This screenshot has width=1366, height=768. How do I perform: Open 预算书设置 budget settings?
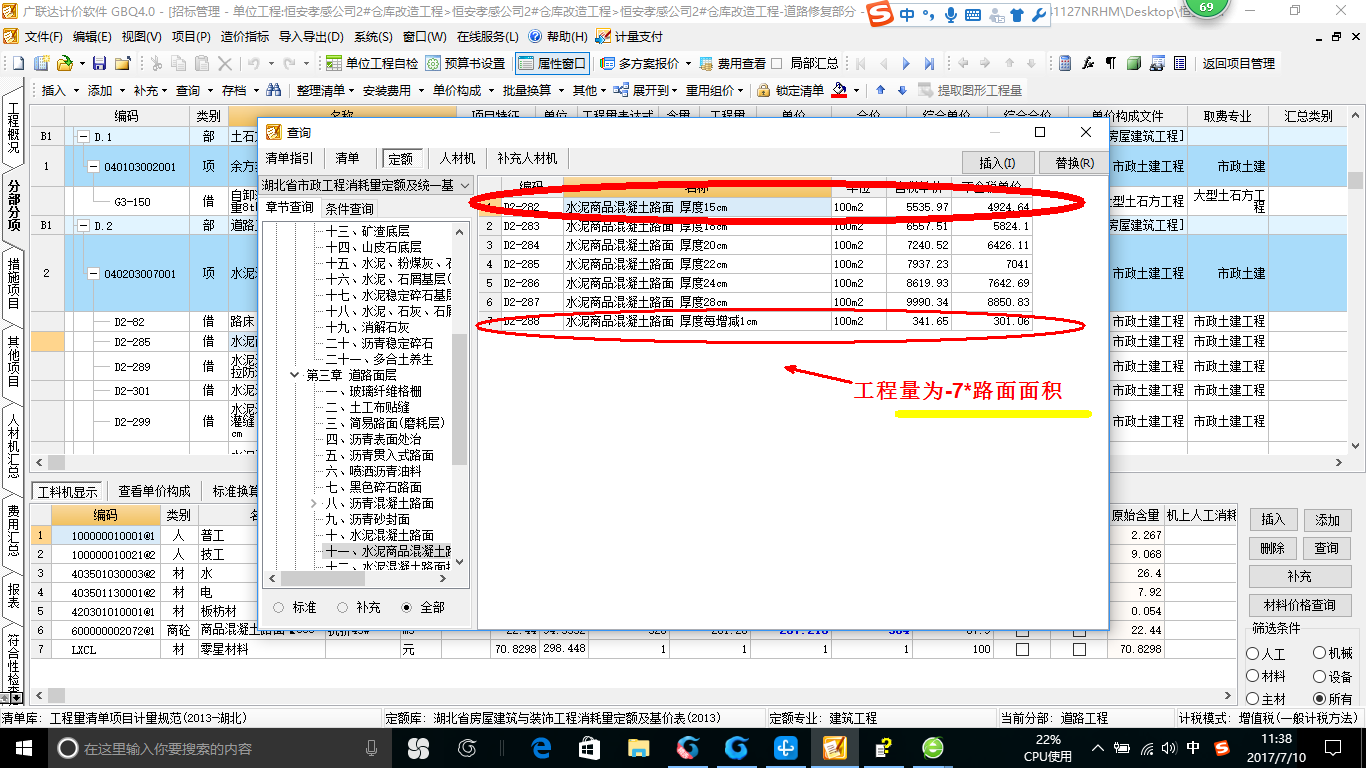coord(465,63)
